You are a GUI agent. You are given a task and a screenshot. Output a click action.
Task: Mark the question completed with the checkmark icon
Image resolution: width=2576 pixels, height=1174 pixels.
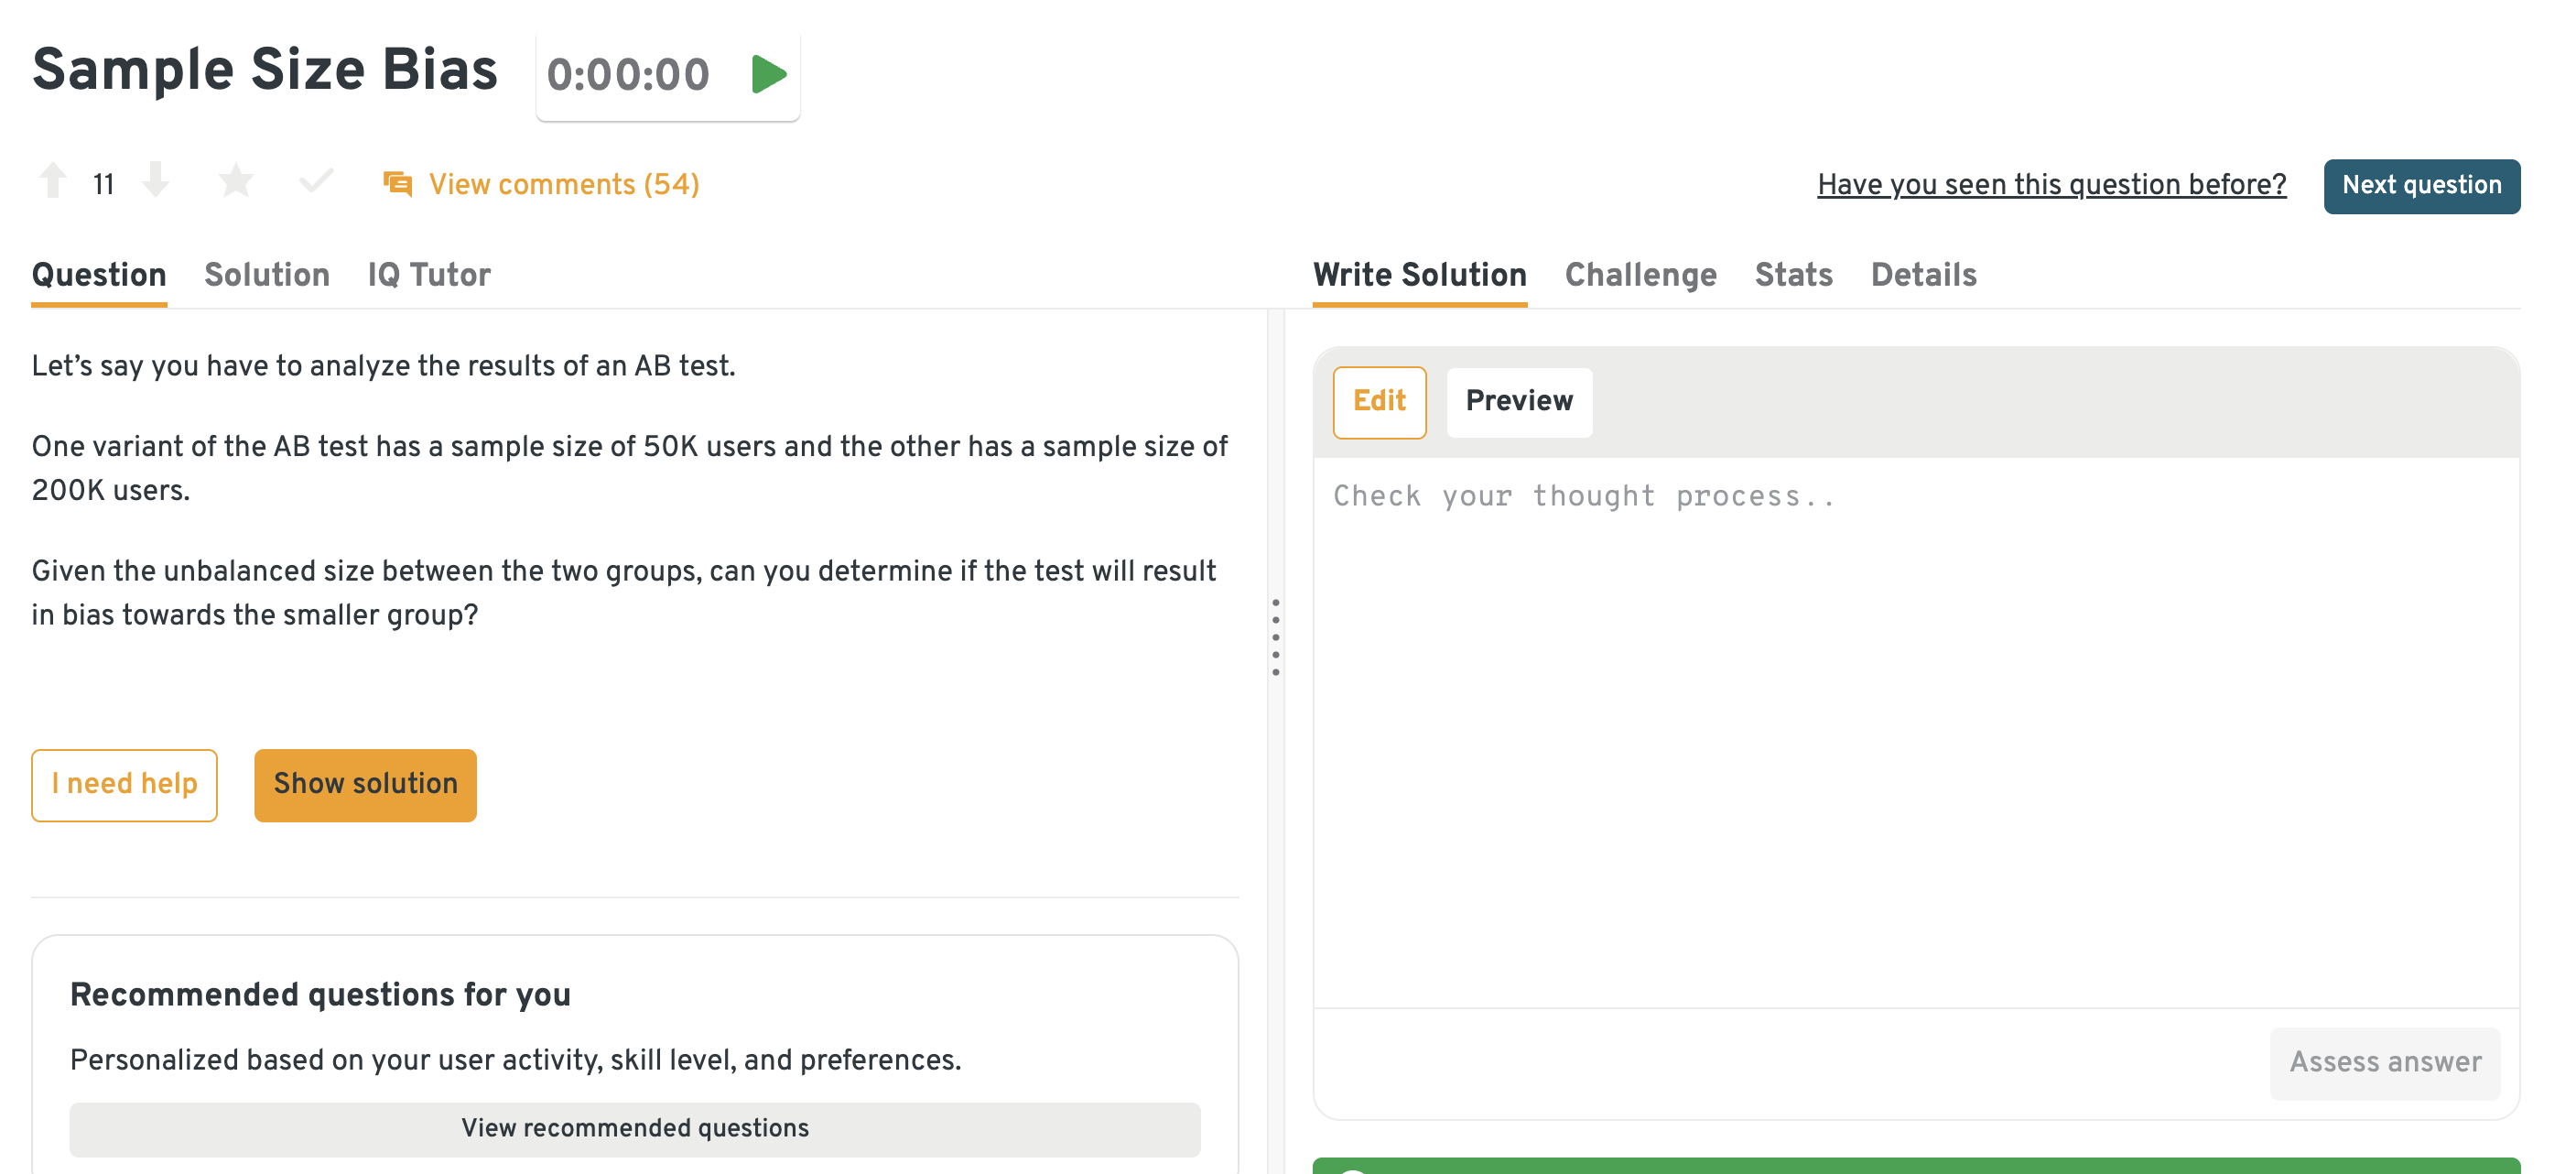(x=316, y=182)
